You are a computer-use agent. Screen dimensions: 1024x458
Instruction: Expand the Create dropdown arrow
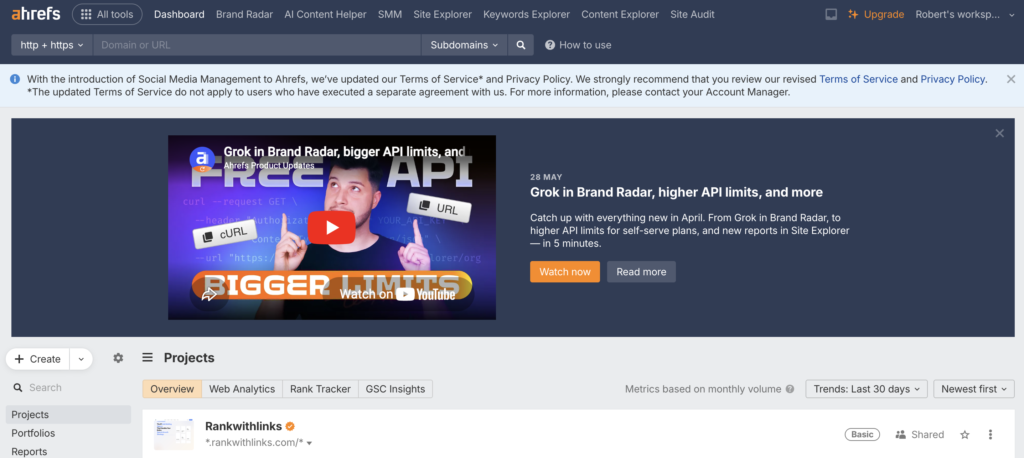81,359
